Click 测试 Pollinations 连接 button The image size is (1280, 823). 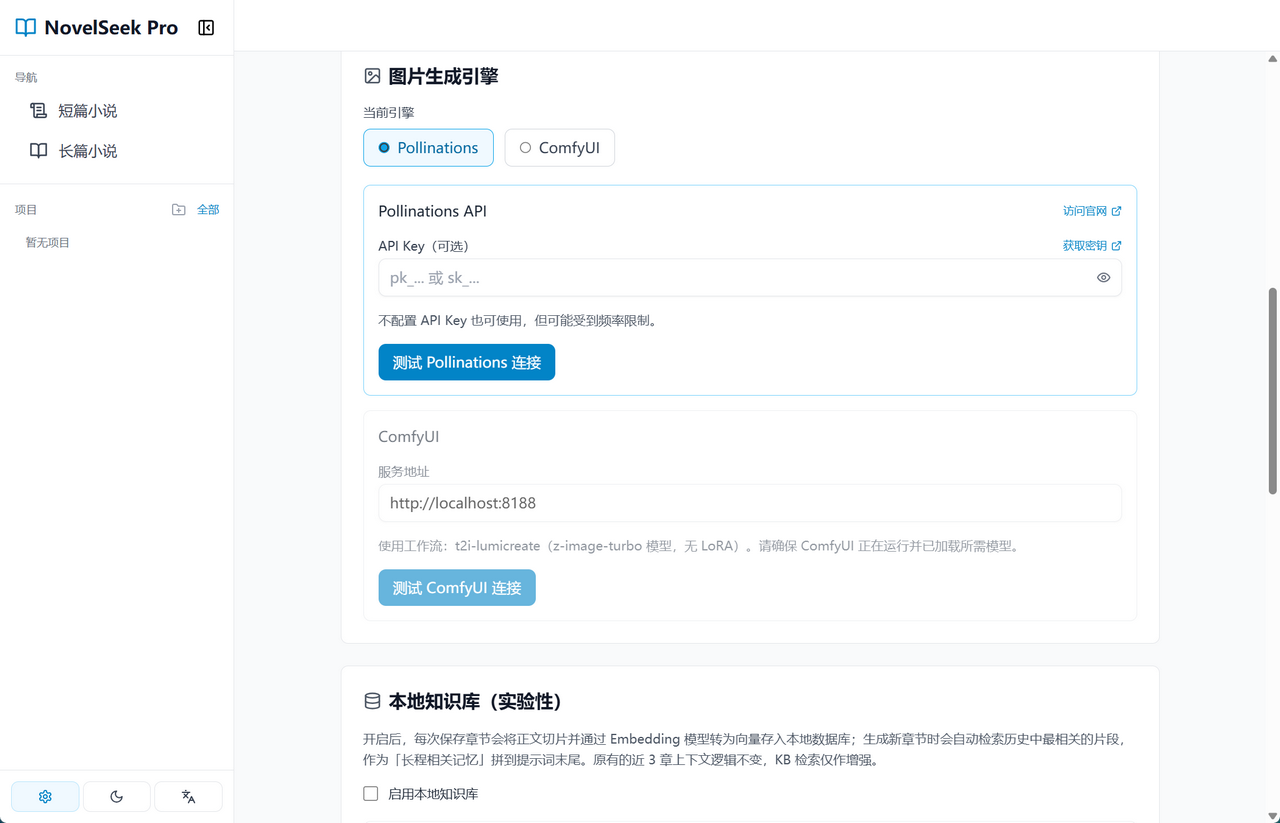(x=466, y=362)
